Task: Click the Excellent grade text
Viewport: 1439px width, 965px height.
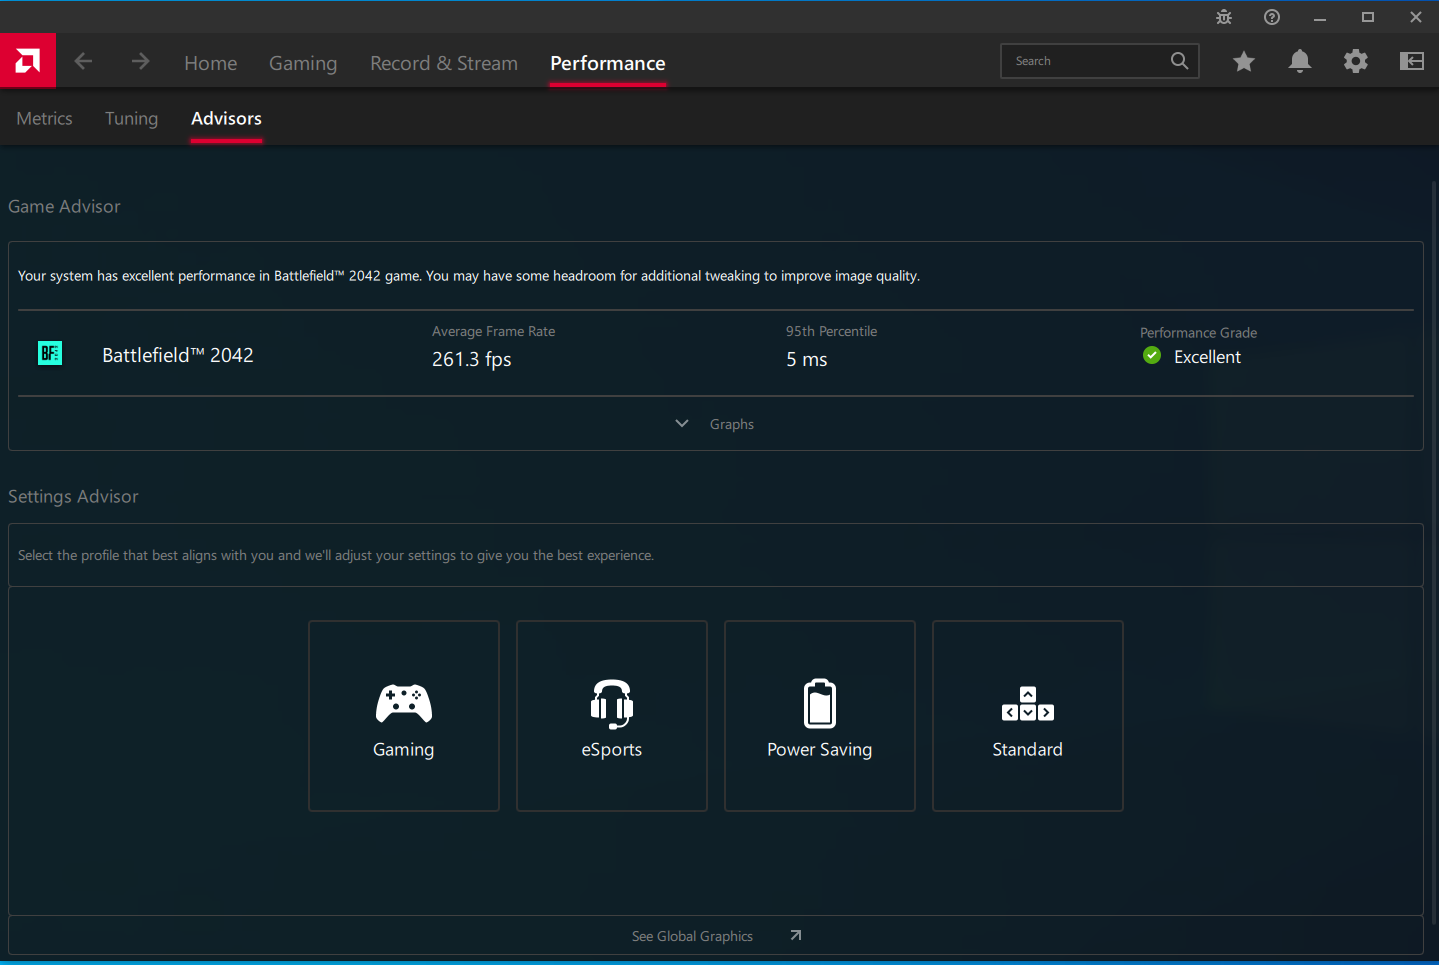Action: [1207, 357]
